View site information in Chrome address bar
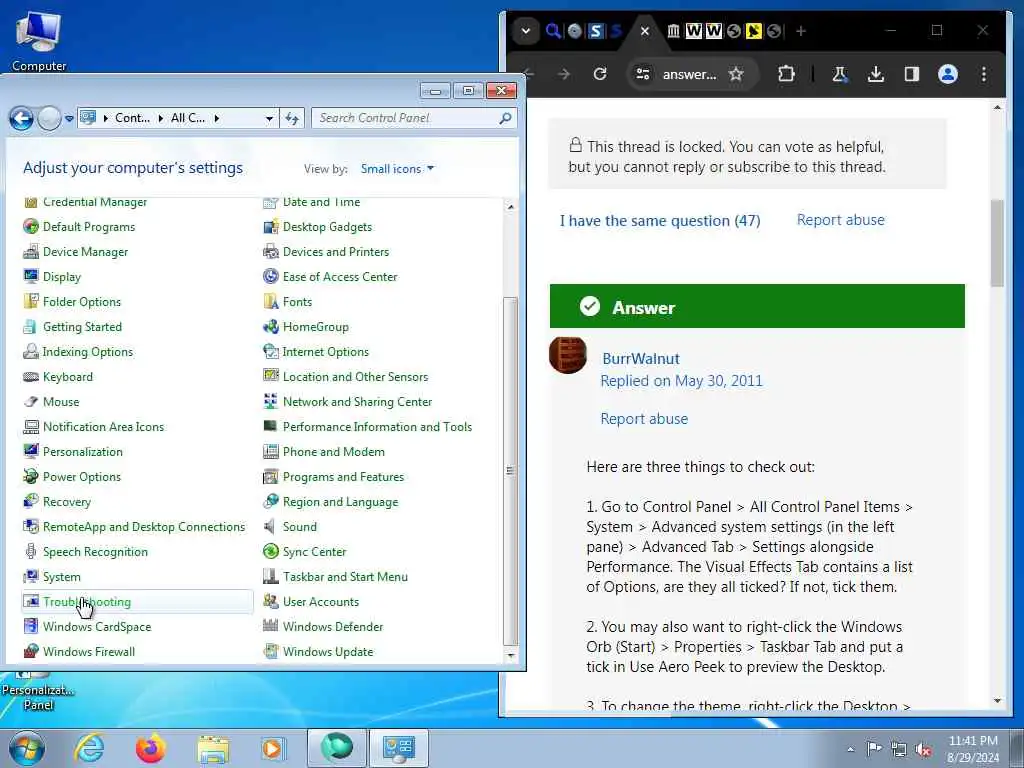 (x=643, y=74)
